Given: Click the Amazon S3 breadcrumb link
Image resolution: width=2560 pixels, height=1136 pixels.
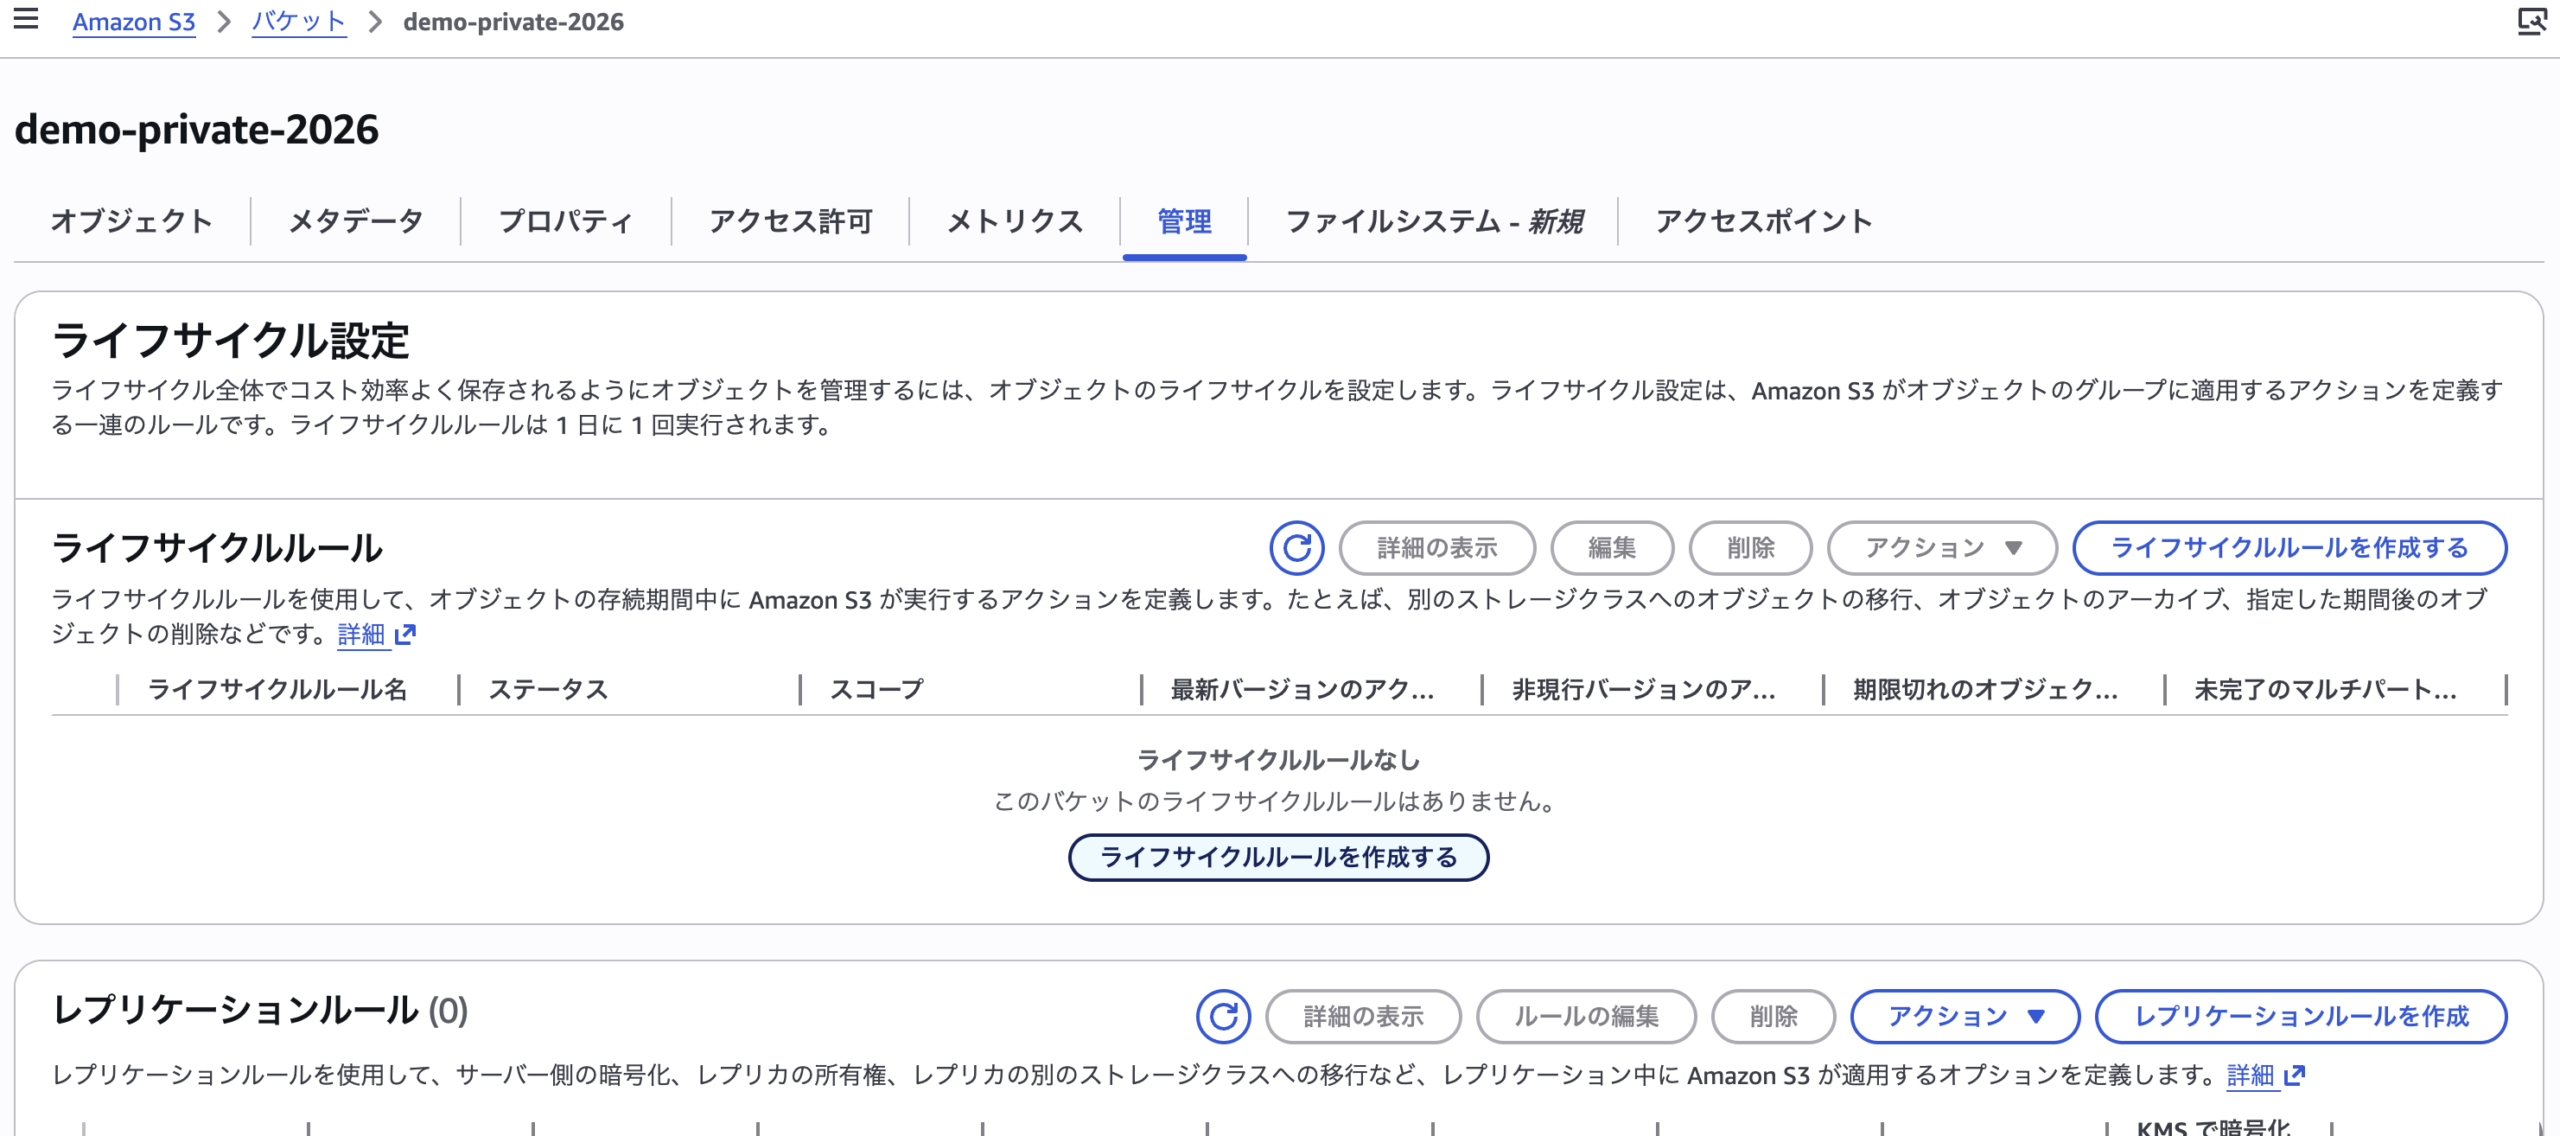Looking at the screenshot, I should [134, 22].
